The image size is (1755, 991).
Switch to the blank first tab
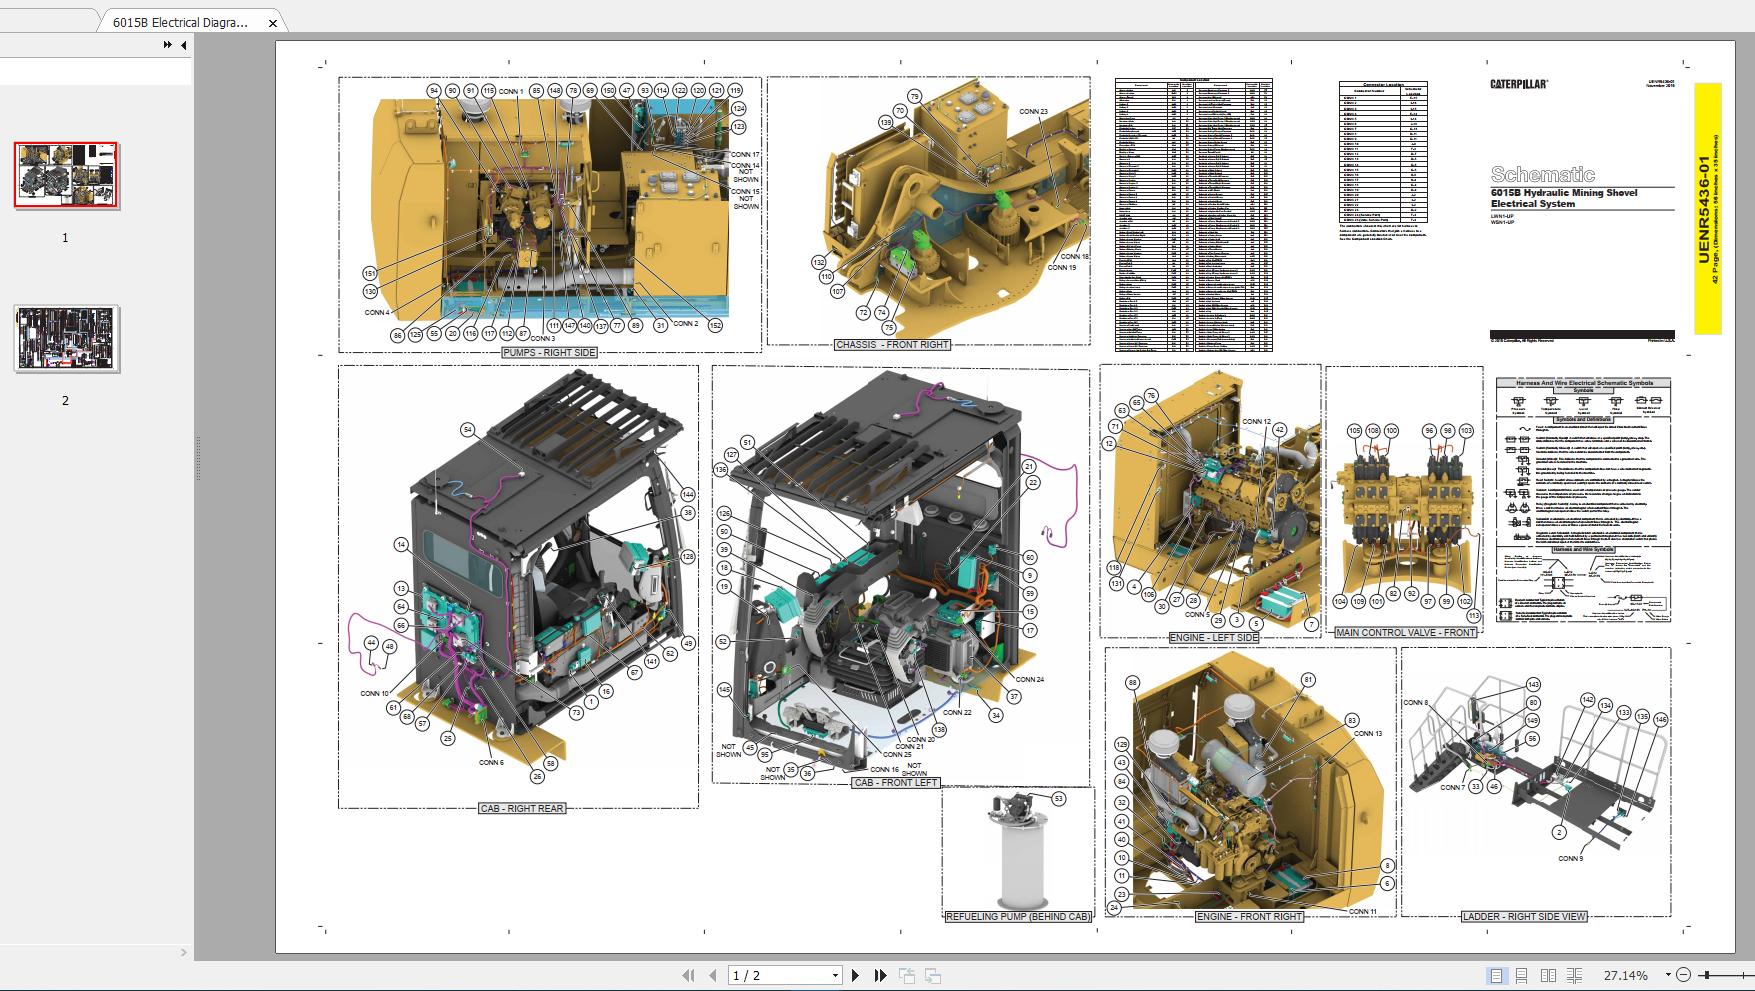[48, 20]
